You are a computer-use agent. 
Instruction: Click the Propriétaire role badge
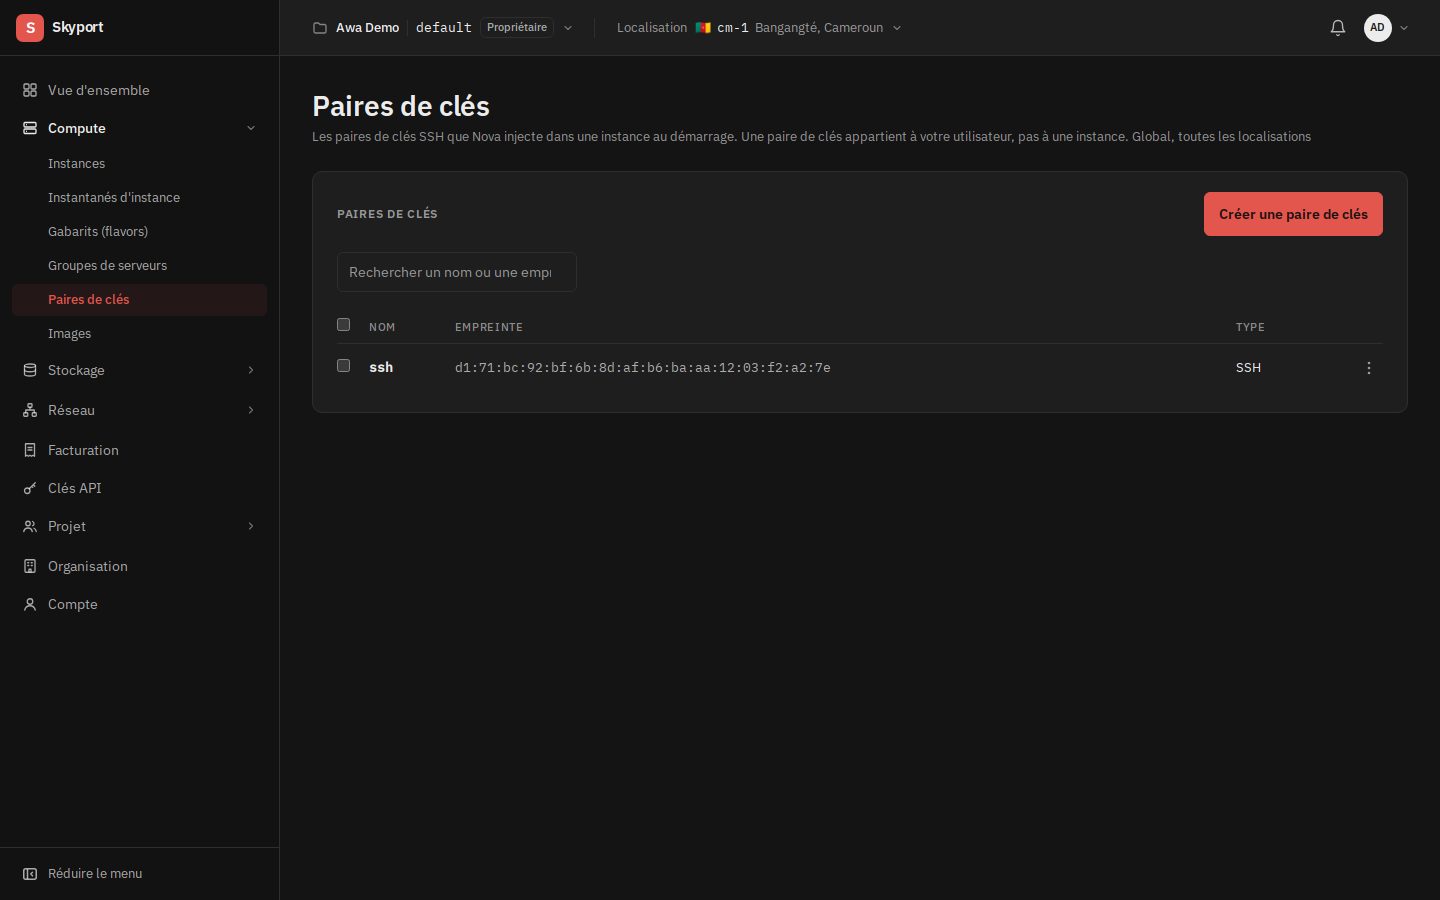tap(517, 28)
